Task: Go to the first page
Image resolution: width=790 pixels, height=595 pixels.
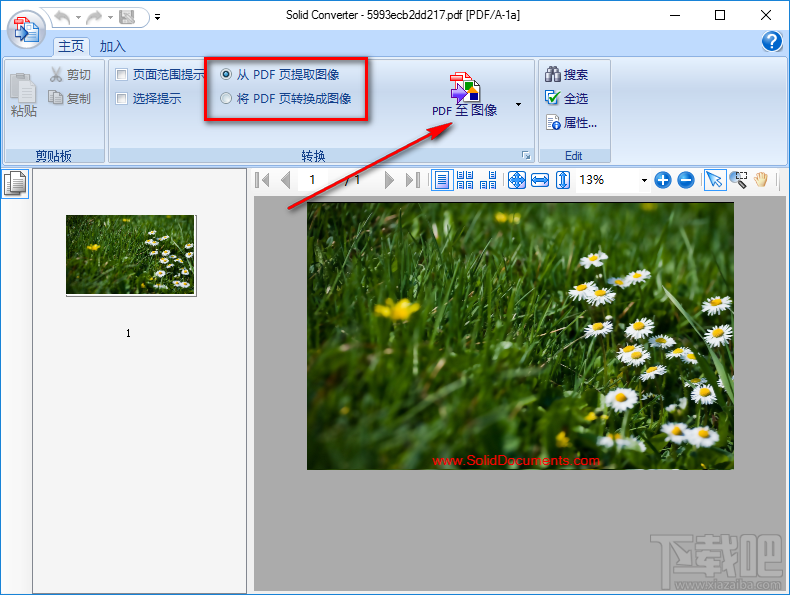Action: [x=262, y=180]
